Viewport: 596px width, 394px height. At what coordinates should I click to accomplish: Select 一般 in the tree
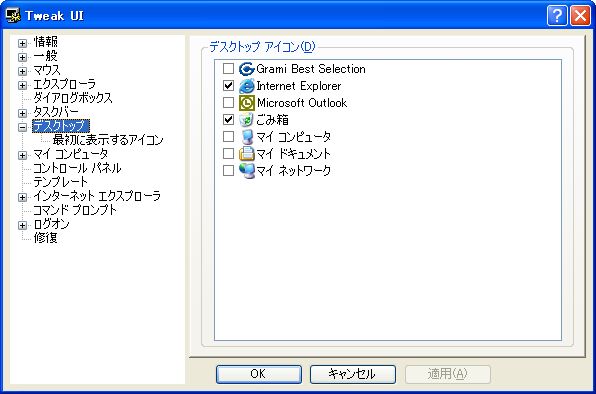coord(45,56)
